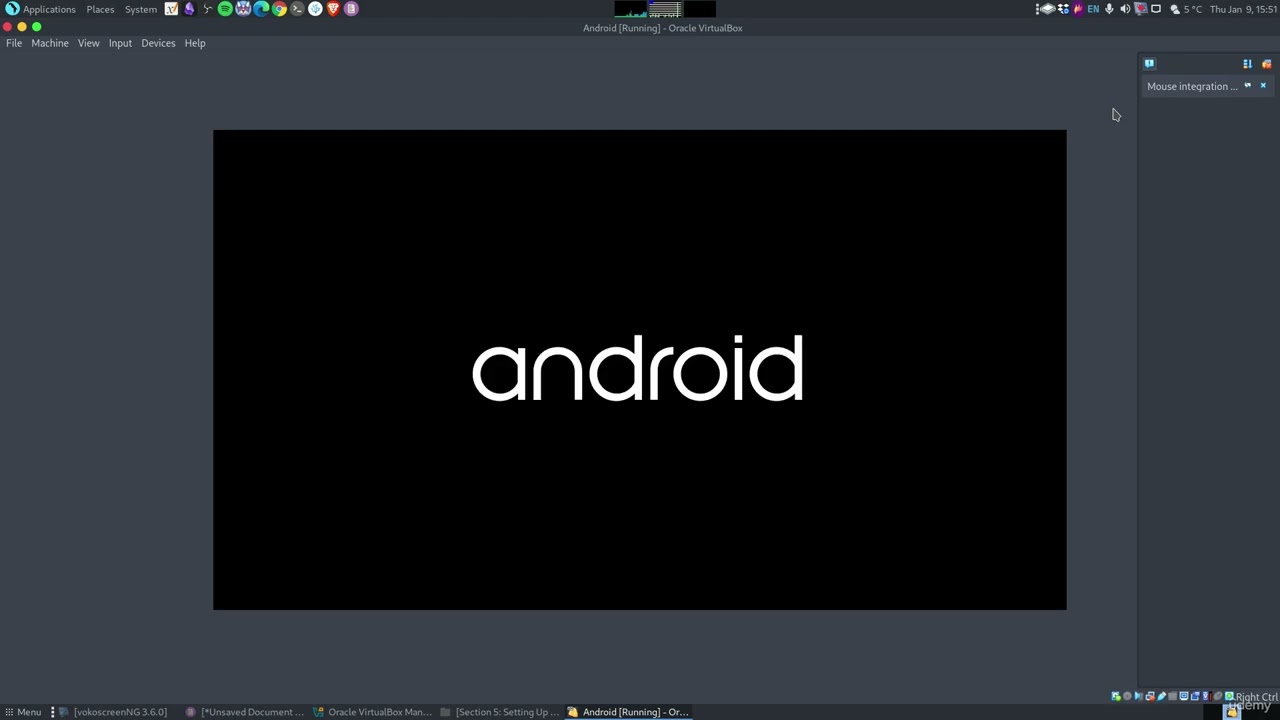Open the weather applet showing 5 °C
Image resolution: width=1280 pixels, height=720 pixels.
pos(1186,9)
